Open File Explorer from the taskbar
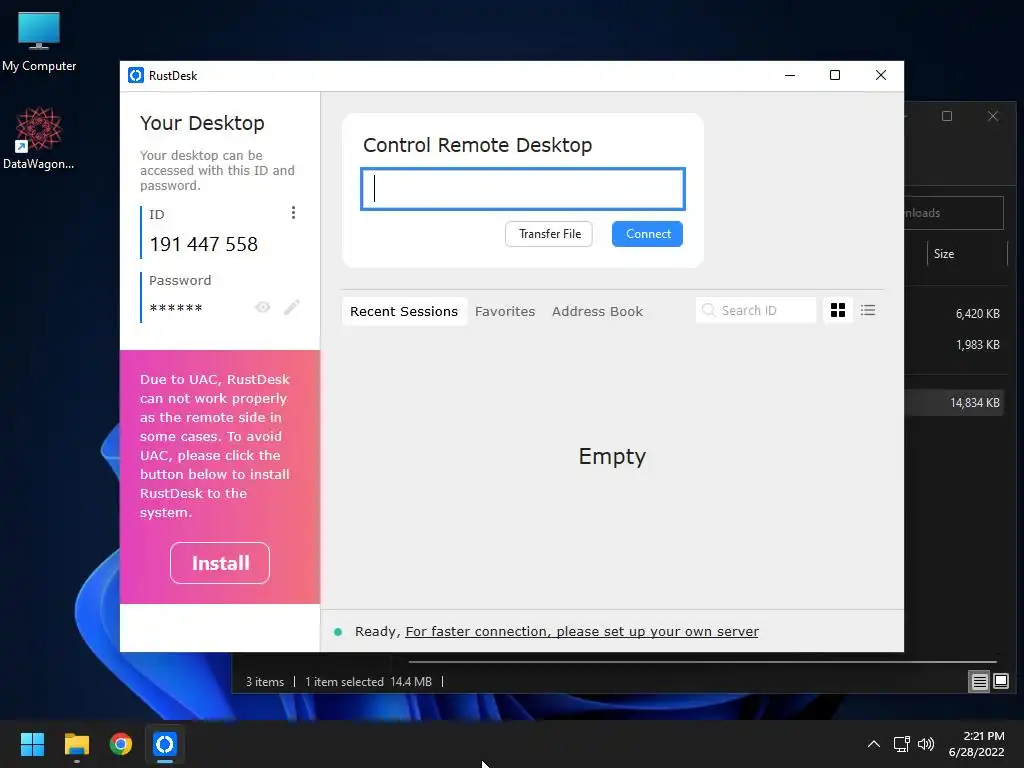This screenshot has height=768, width=1024. 76,744
